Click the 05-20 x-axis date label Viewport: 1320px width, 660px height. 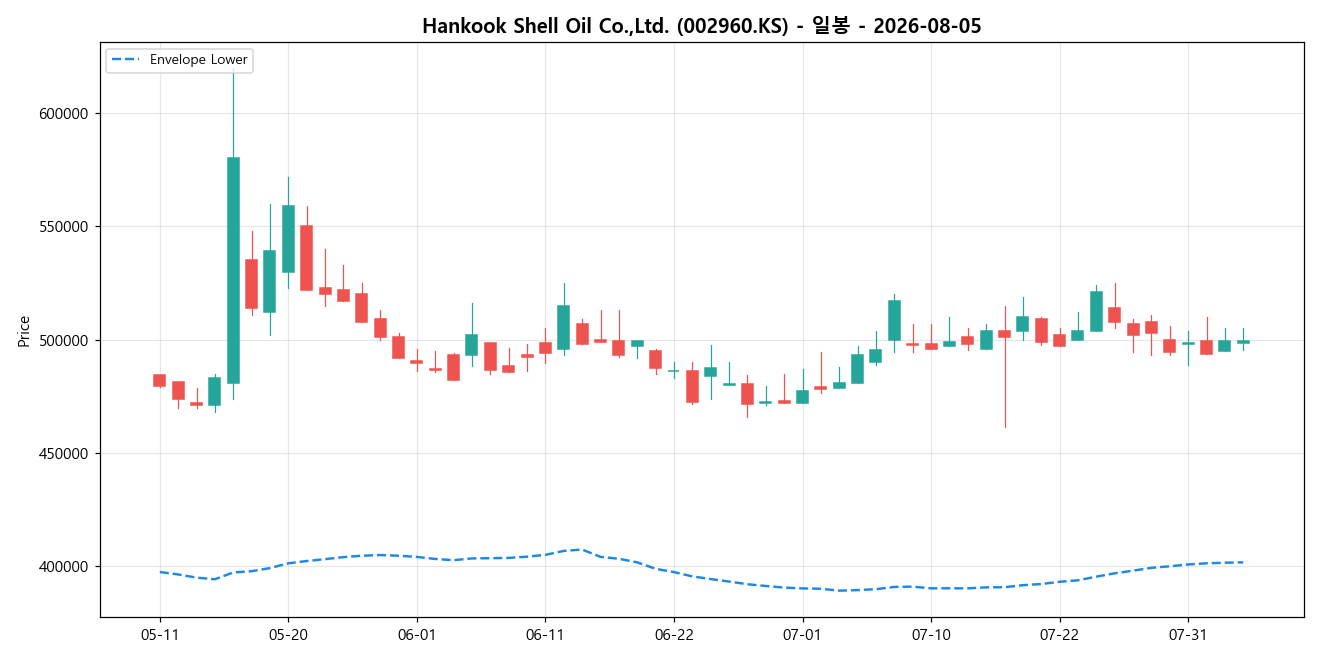click(288, 635)
